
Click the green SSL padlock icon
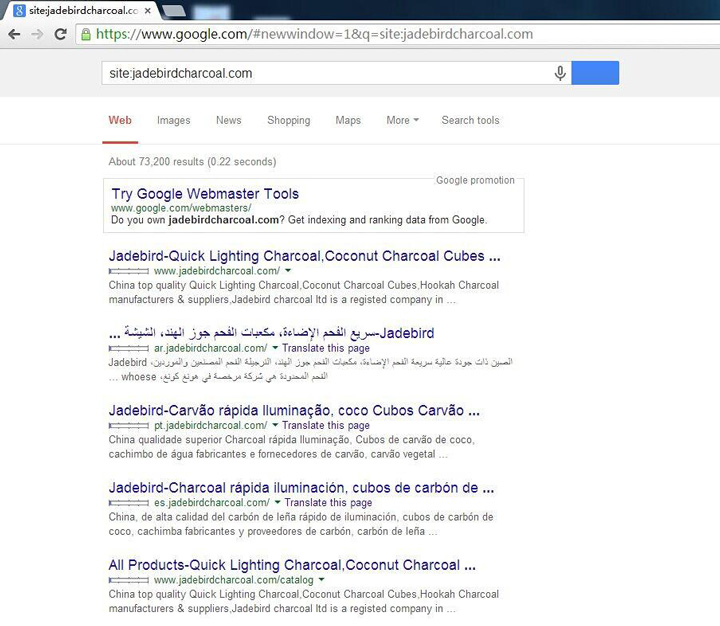(87, 34)
